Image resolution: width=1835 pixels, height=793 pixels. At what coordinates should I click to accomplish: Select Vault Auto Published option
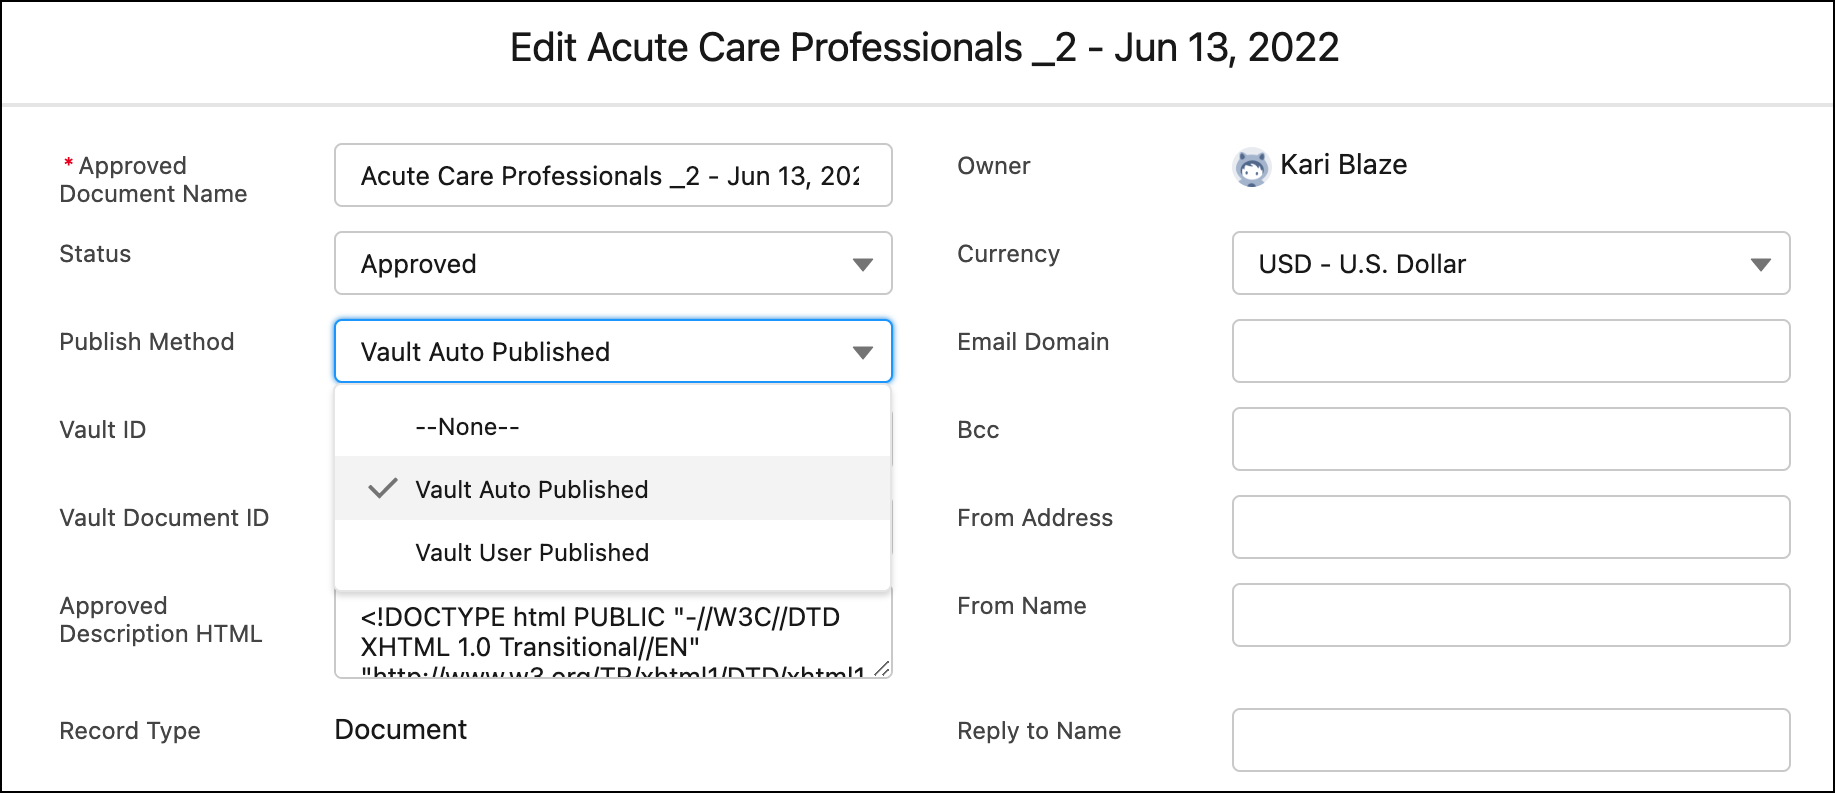pos(532,490)
